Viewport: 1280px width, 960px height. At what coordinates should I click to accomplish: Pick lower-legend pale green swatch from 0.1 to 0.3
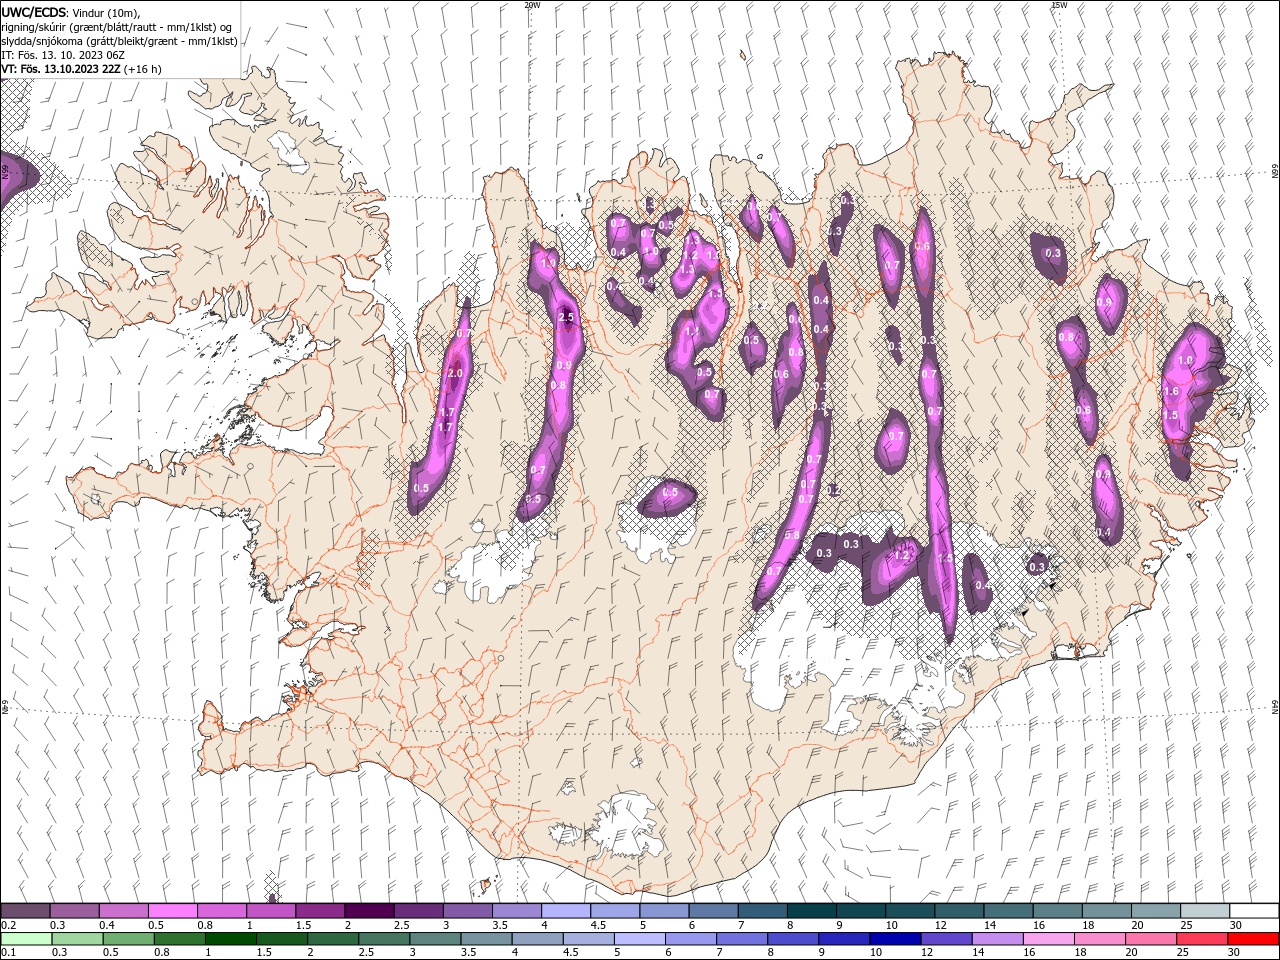25,939
